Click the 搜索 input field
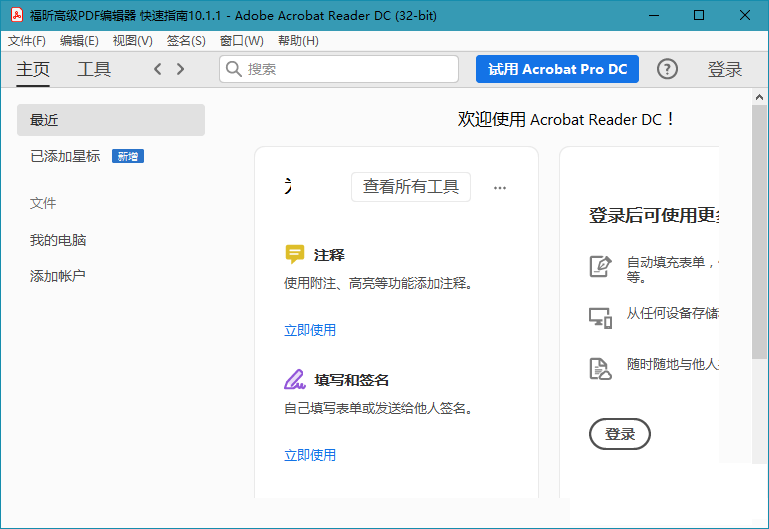This screenshot has height=529, width=769. pos(339,69)
